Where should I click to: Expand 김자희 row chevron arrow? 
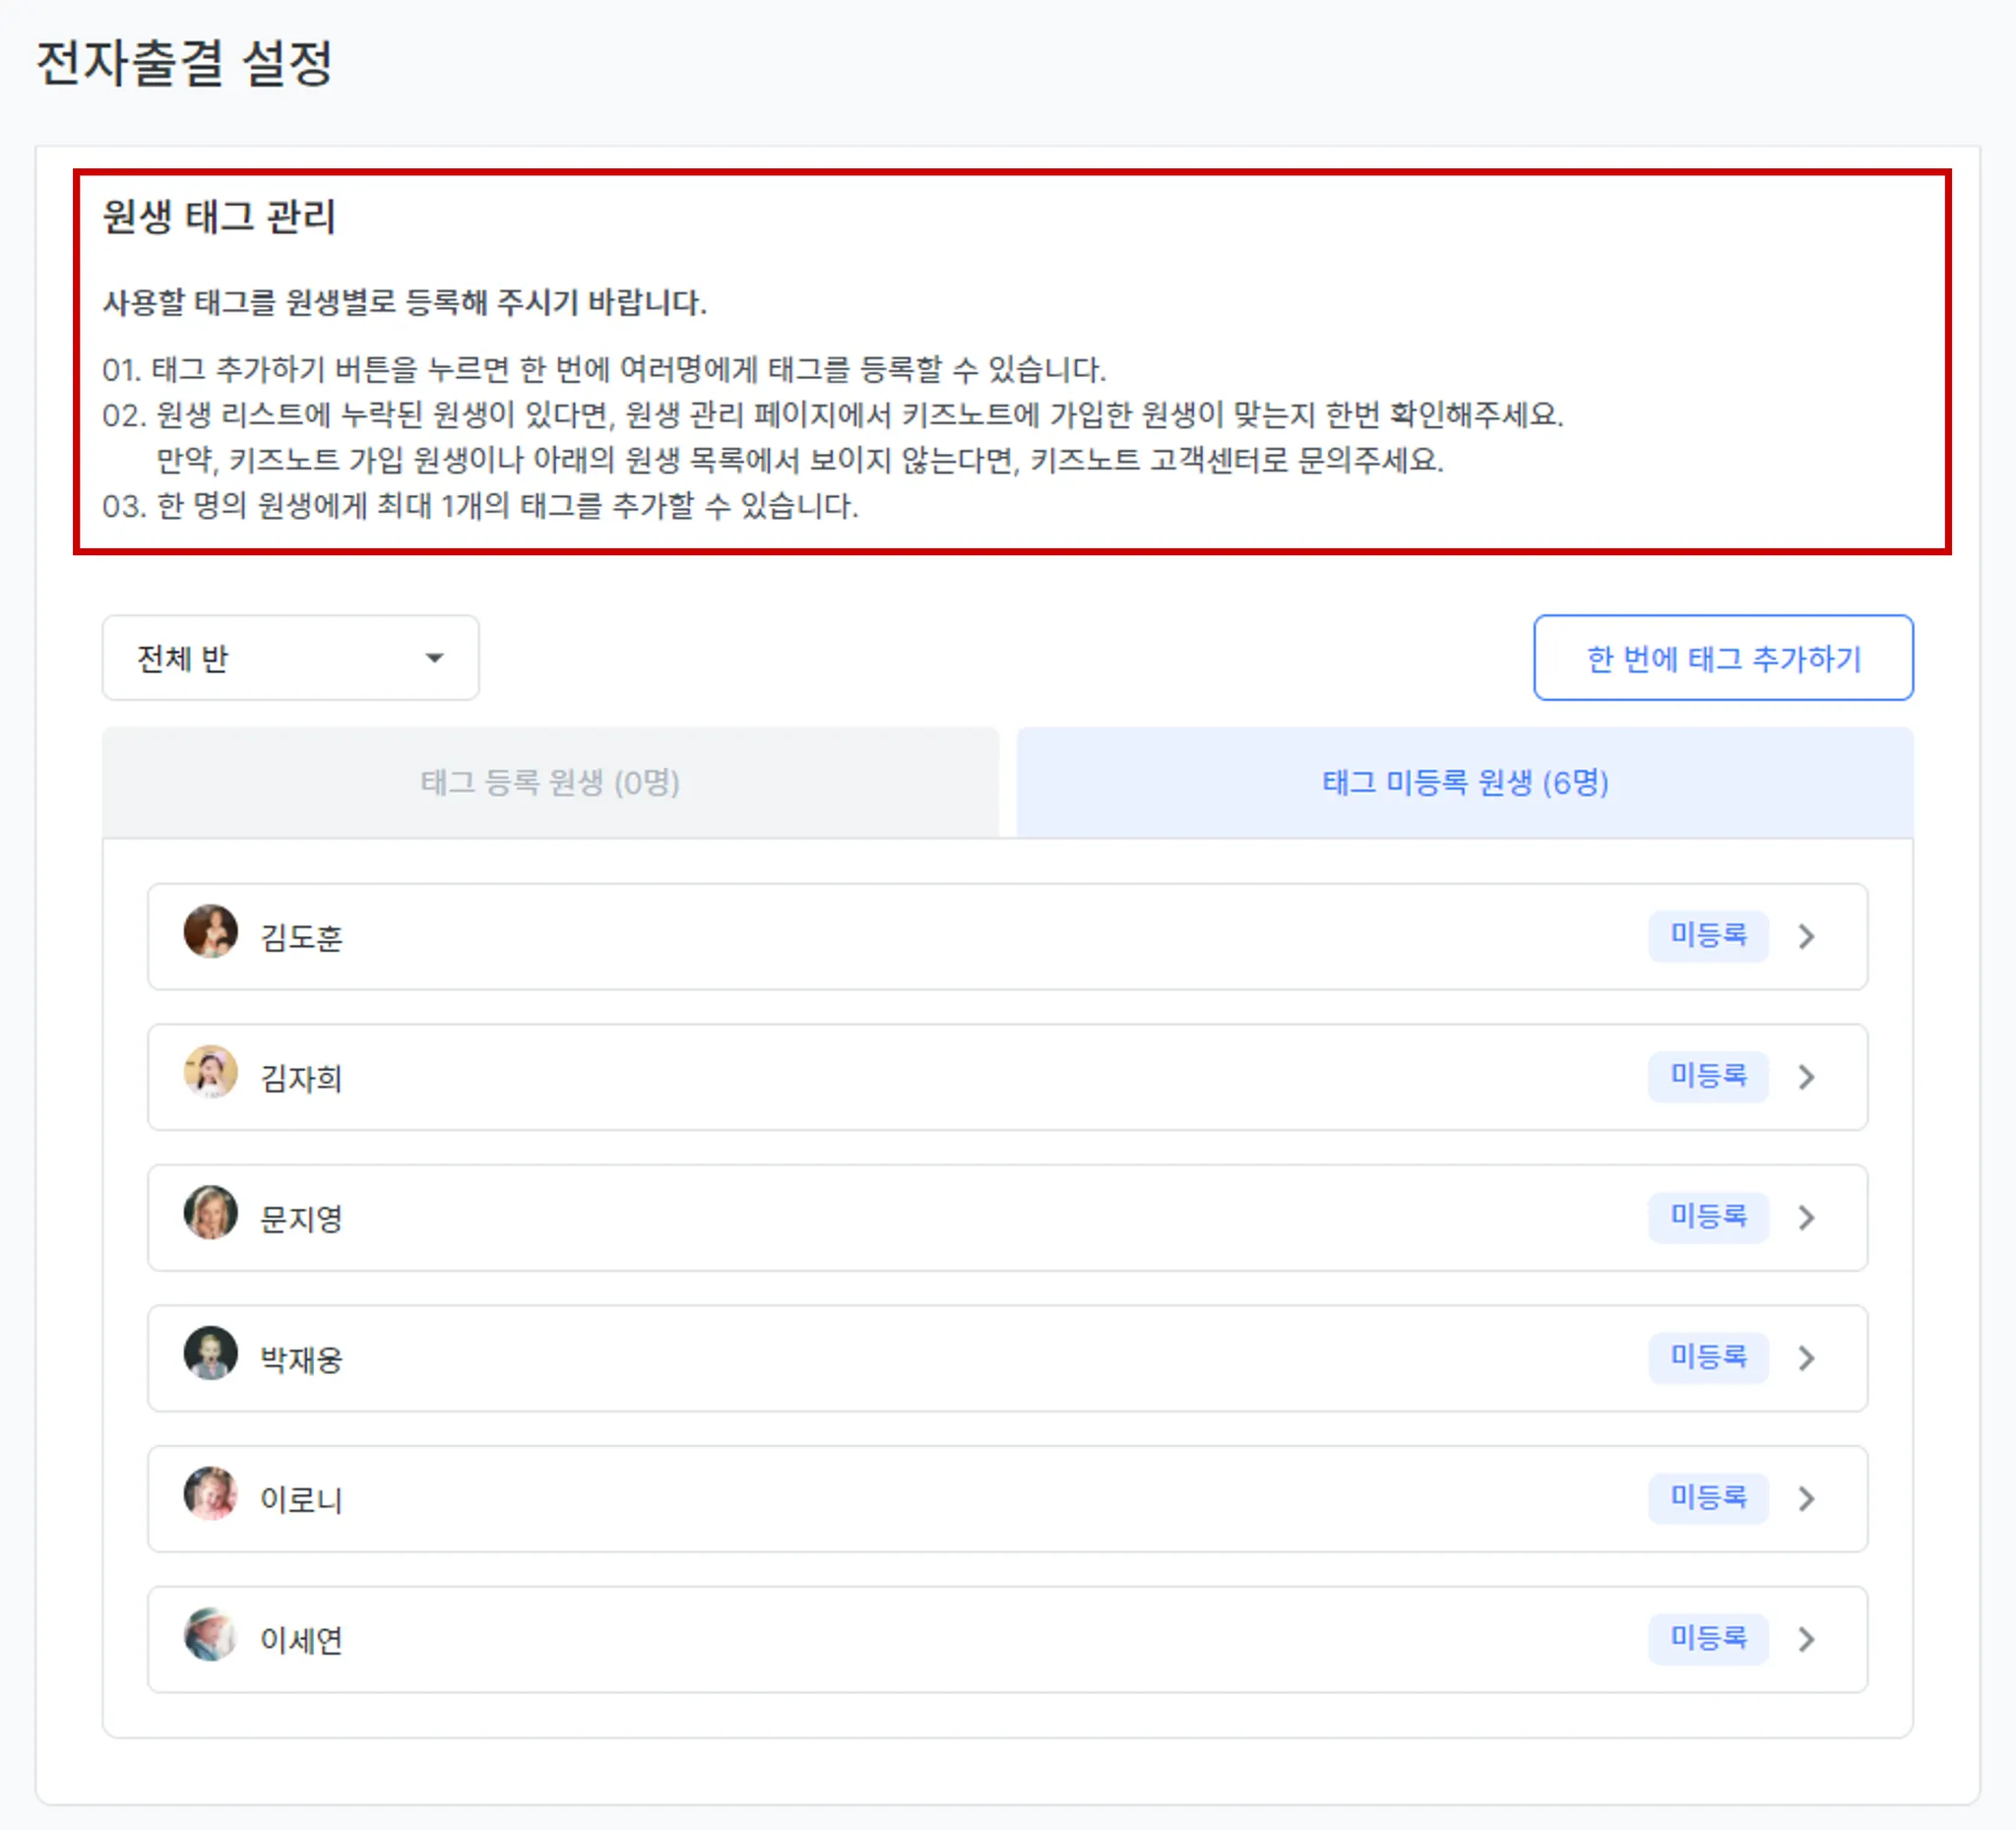tap(1806, 1077)
